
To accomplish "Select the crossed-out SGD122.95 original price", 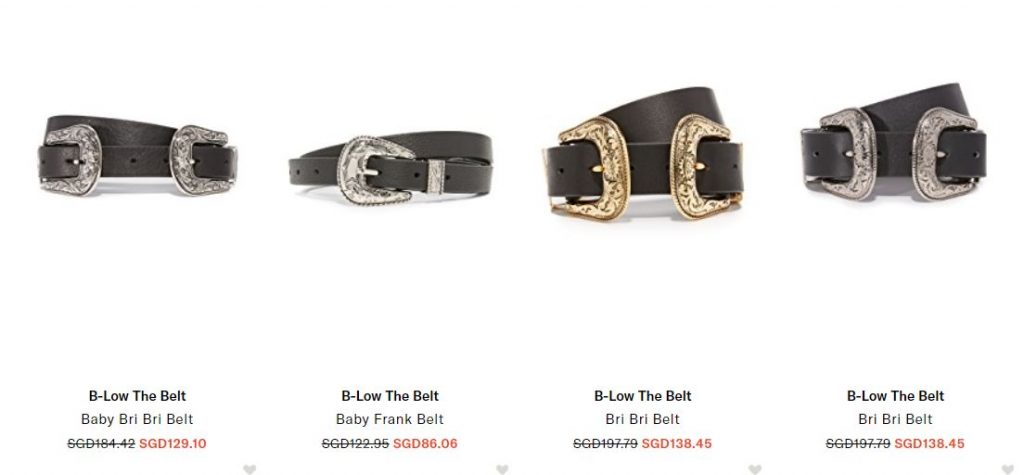I will [355, 444].
